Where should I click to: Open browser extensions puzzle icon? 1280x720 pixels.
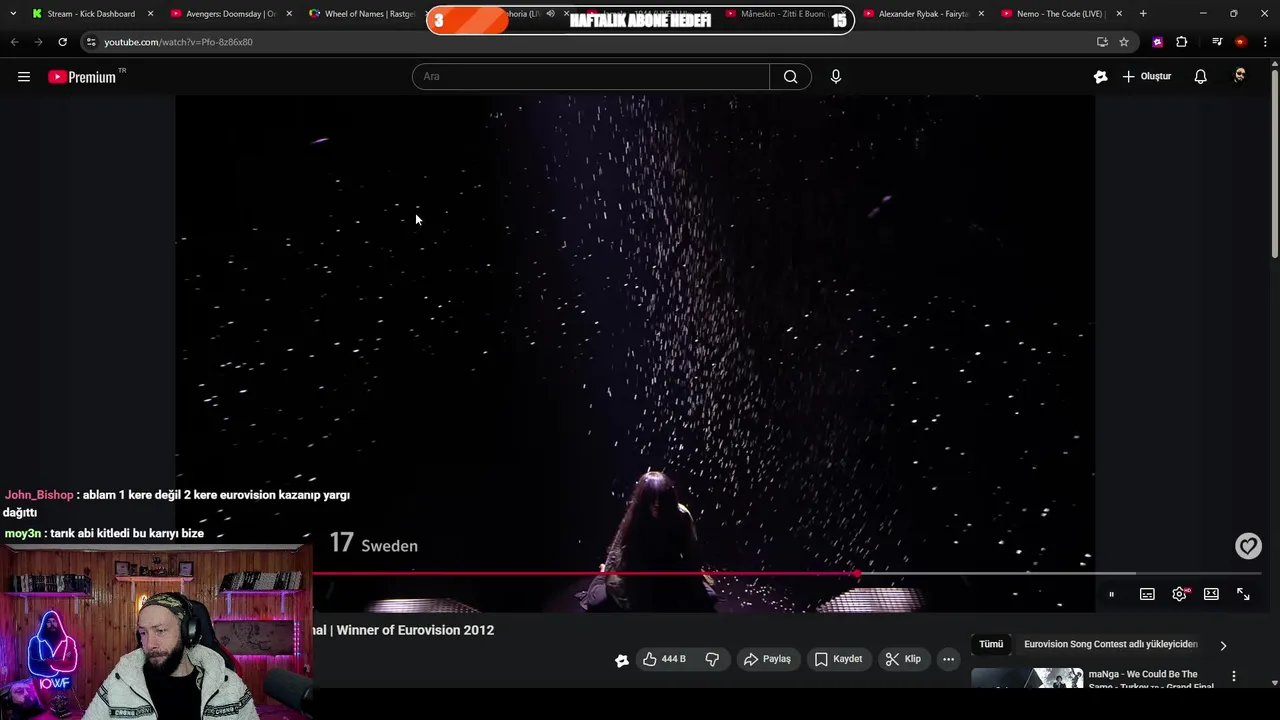tap(1182, 42)
